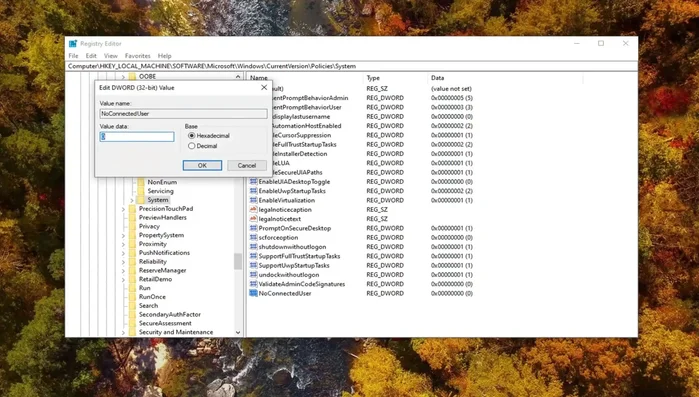The image size is (699, 397).
Task: Click the EnableUIADesktopToggle DWORD icon
Action: coord(253,181)
